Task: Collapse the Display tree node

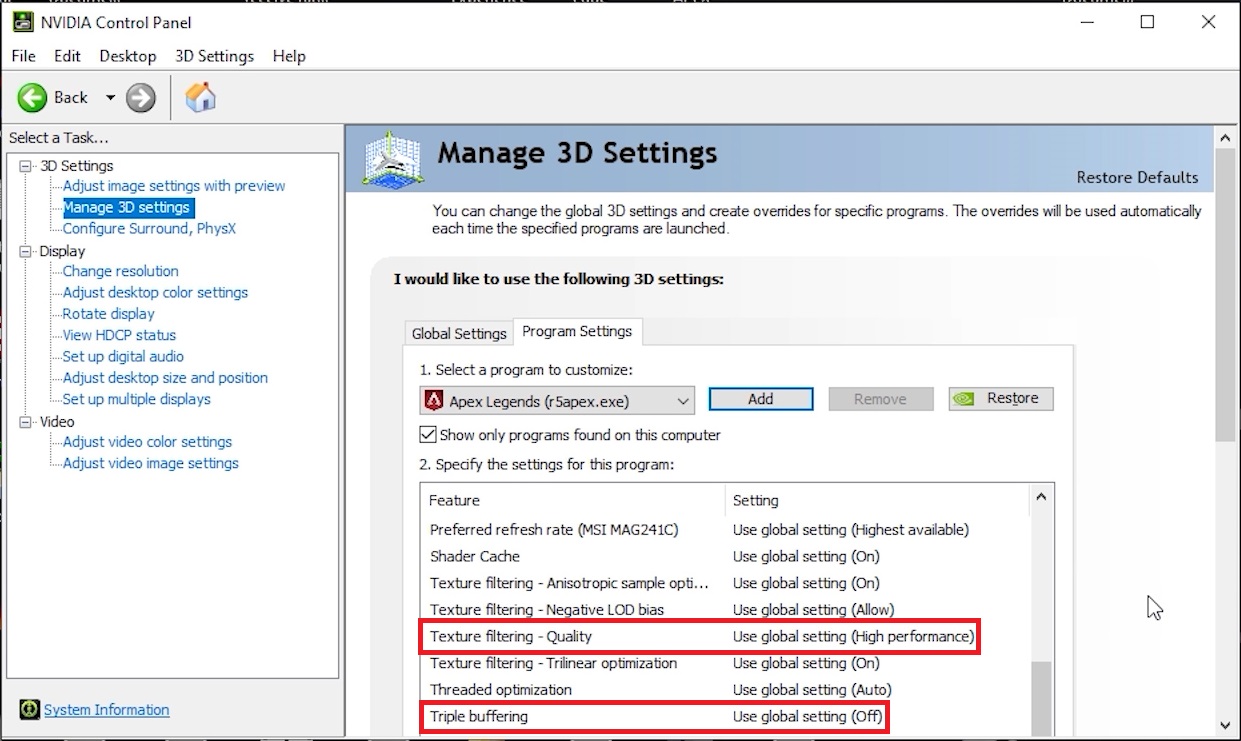Action: click(x=27, y=251)
